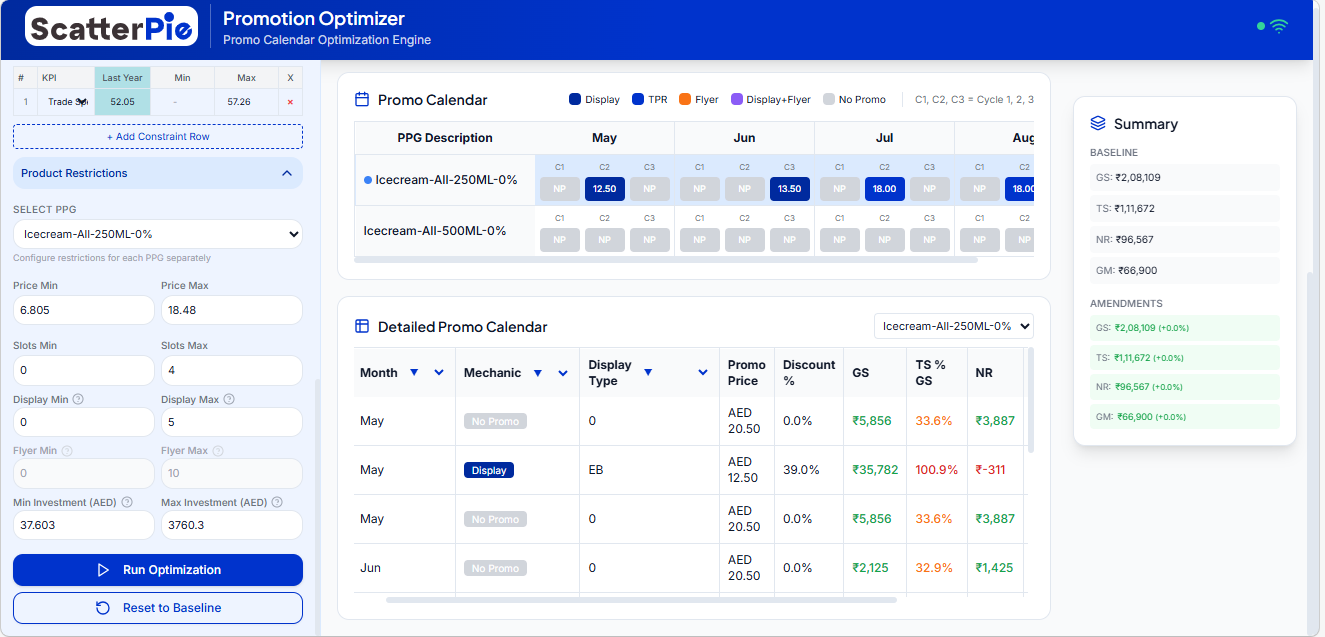Click the Display Min help icon
The width and height of the screenshot is (1325, 637).
click(78, 400)
